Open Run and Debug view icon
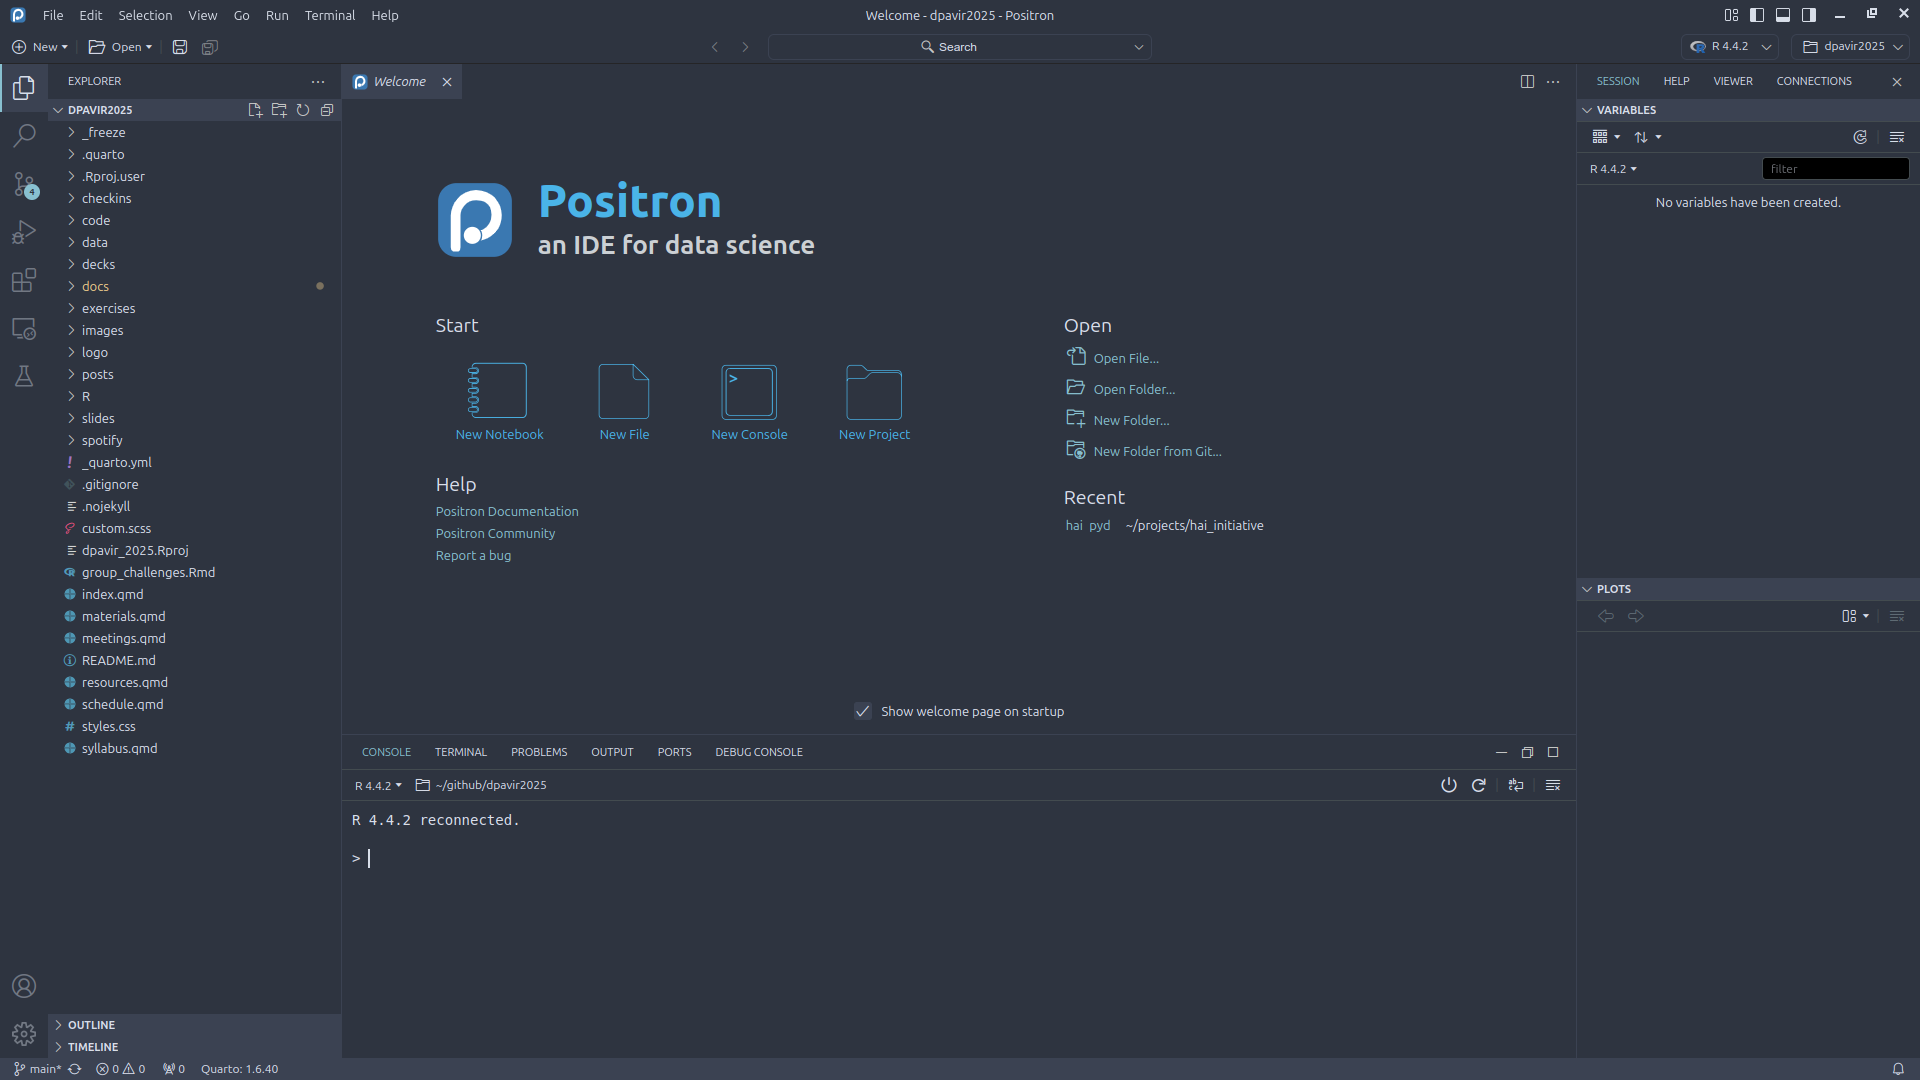Image resolution: width=1920 pixels, height=1080 pixels. coord(24,232)
